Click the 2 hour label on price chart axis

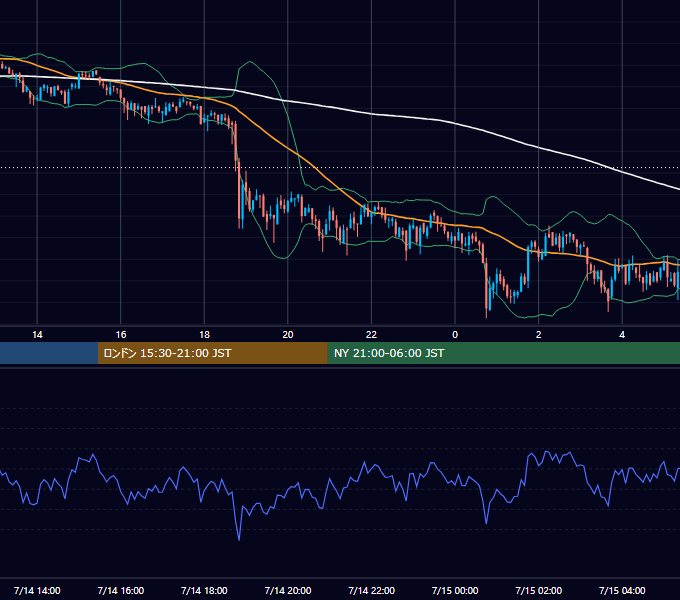click(539, 335)
